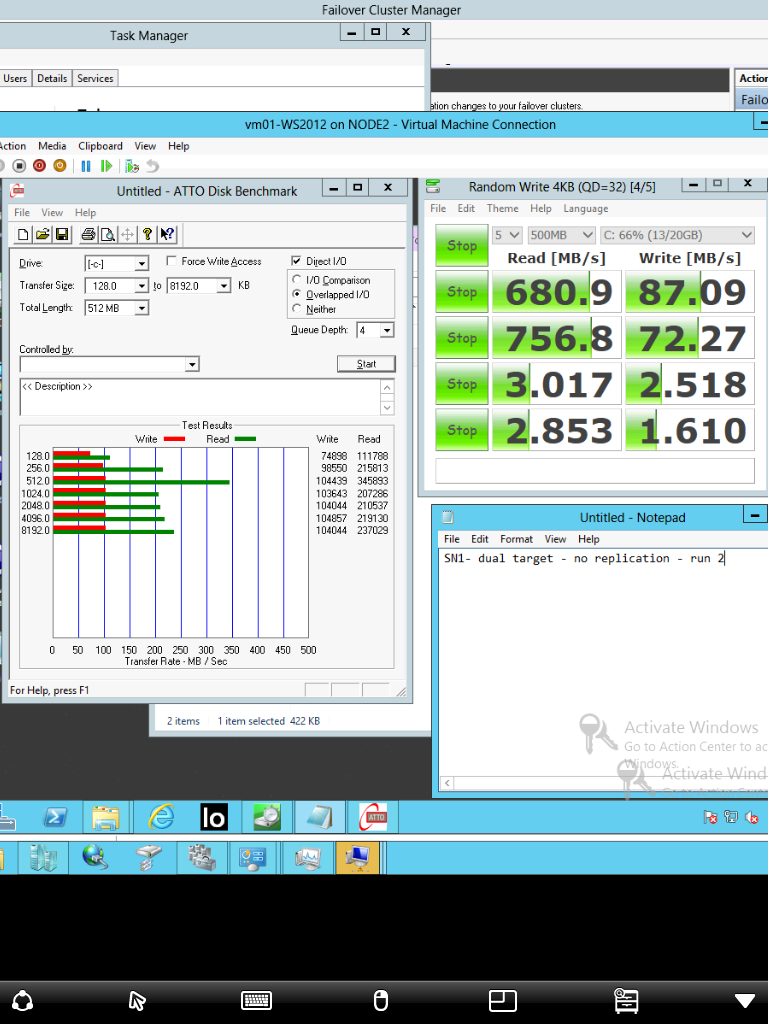Viewport: 768px width, 1024px height.
Task: Click the Save floppy icon in ATTO toolbar
Action: [62, 234]
